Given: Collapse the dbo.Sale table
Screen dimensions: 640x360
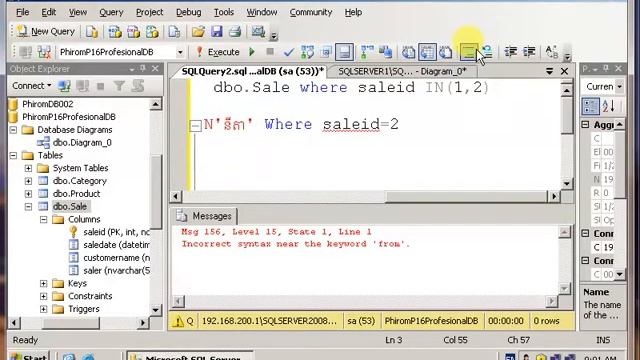Looking at the screenshot, I should (28, 207).
